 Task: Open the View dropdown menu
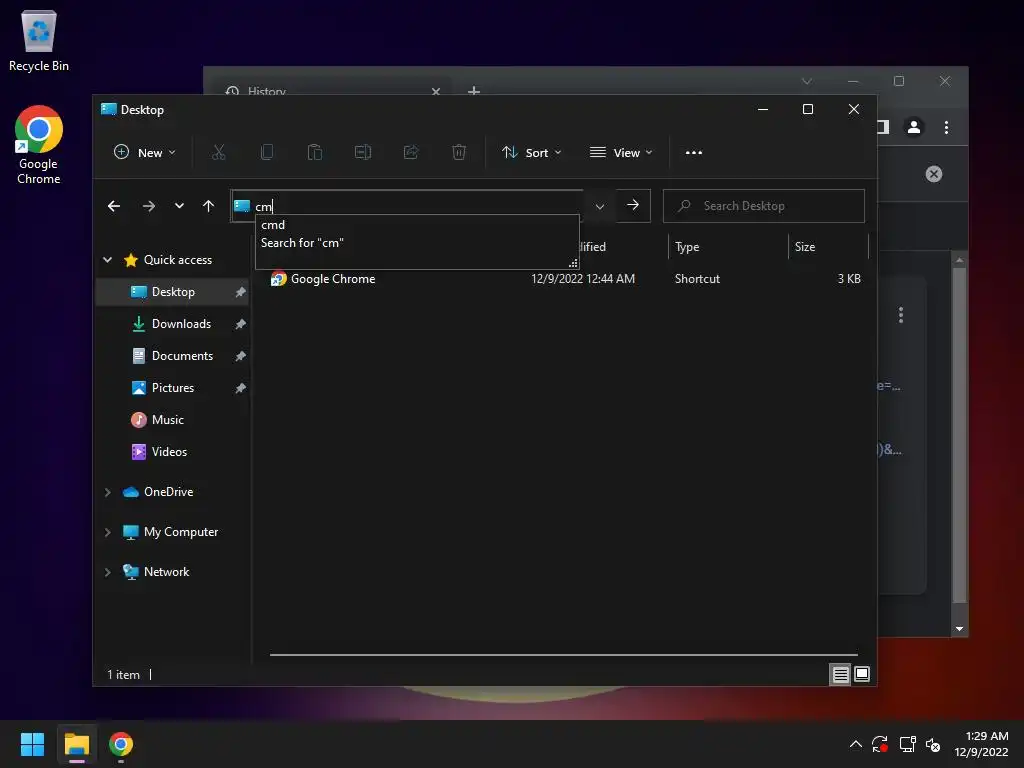pyautogui.click(x=620, y=153)
